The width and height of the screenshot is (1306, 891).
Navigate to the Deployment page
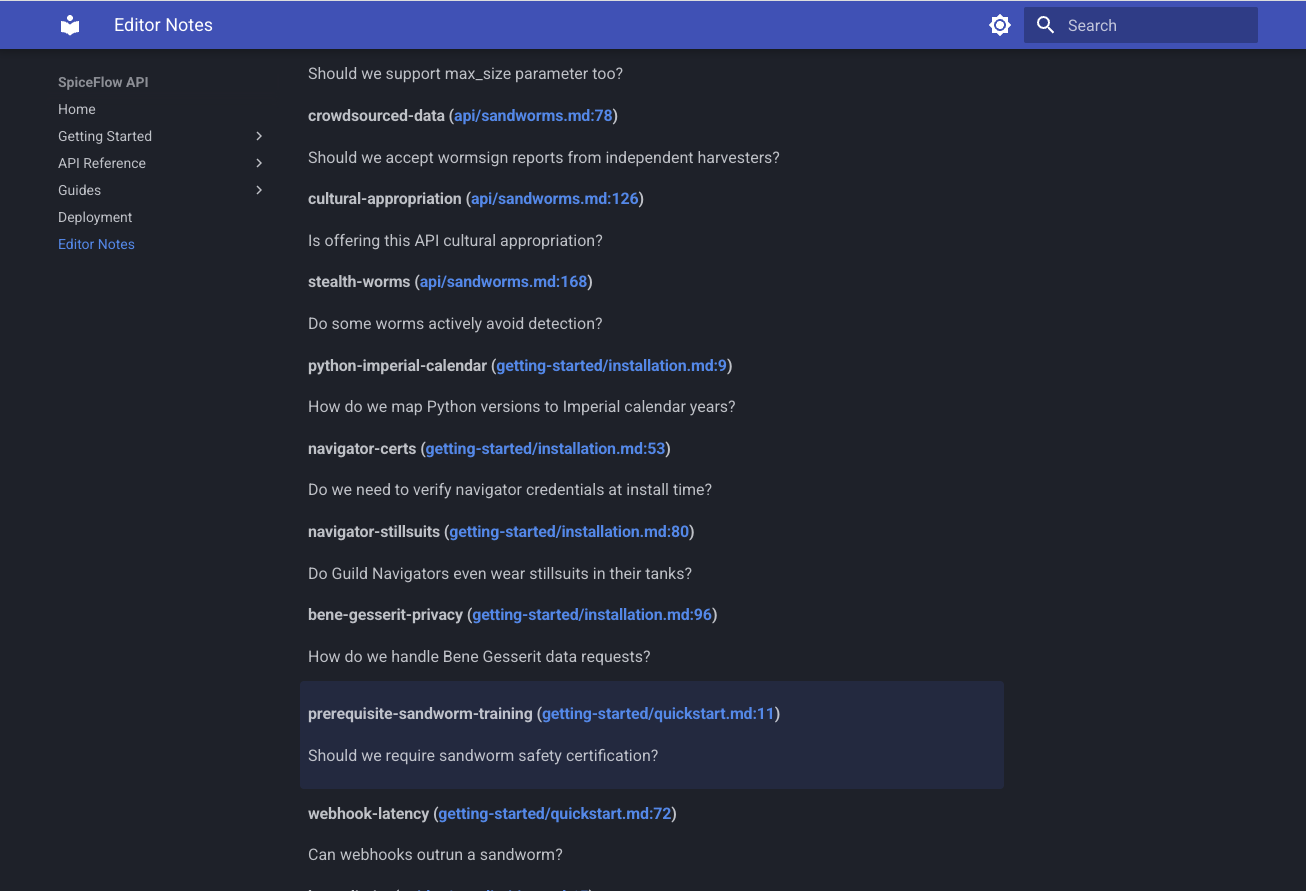tap(95, 217)
